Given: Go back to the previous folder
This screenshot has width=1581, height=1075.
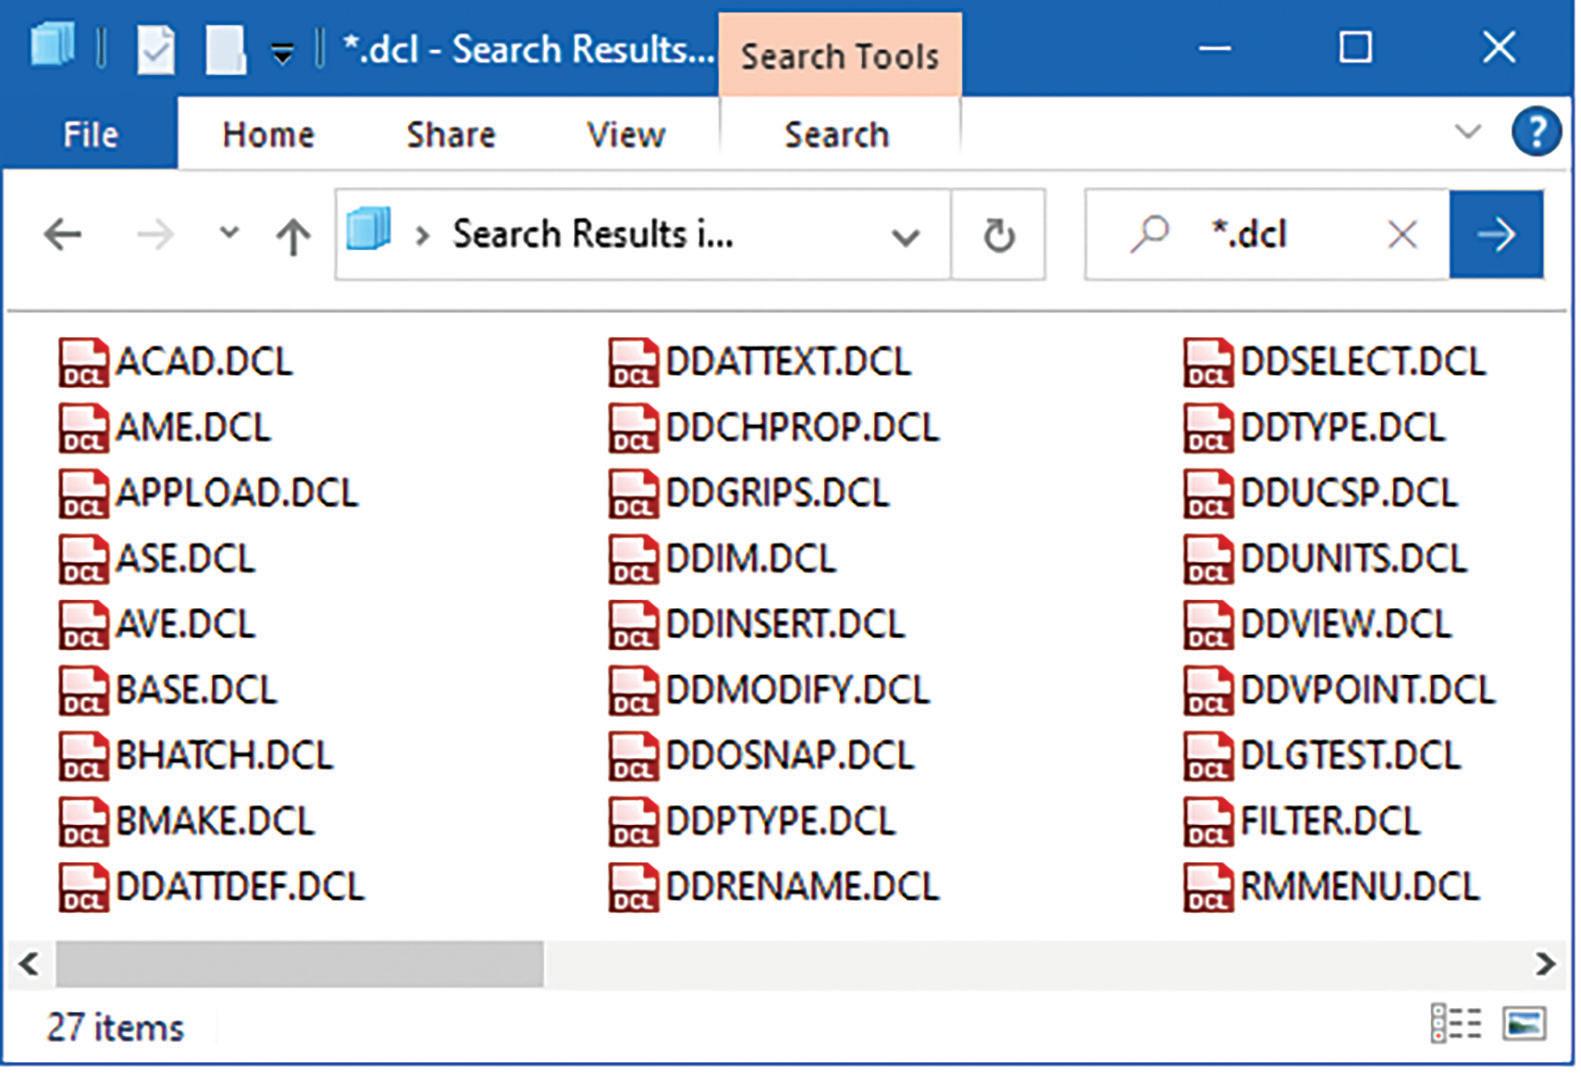Looking at the screenshot, I should [x=62, y=235].
